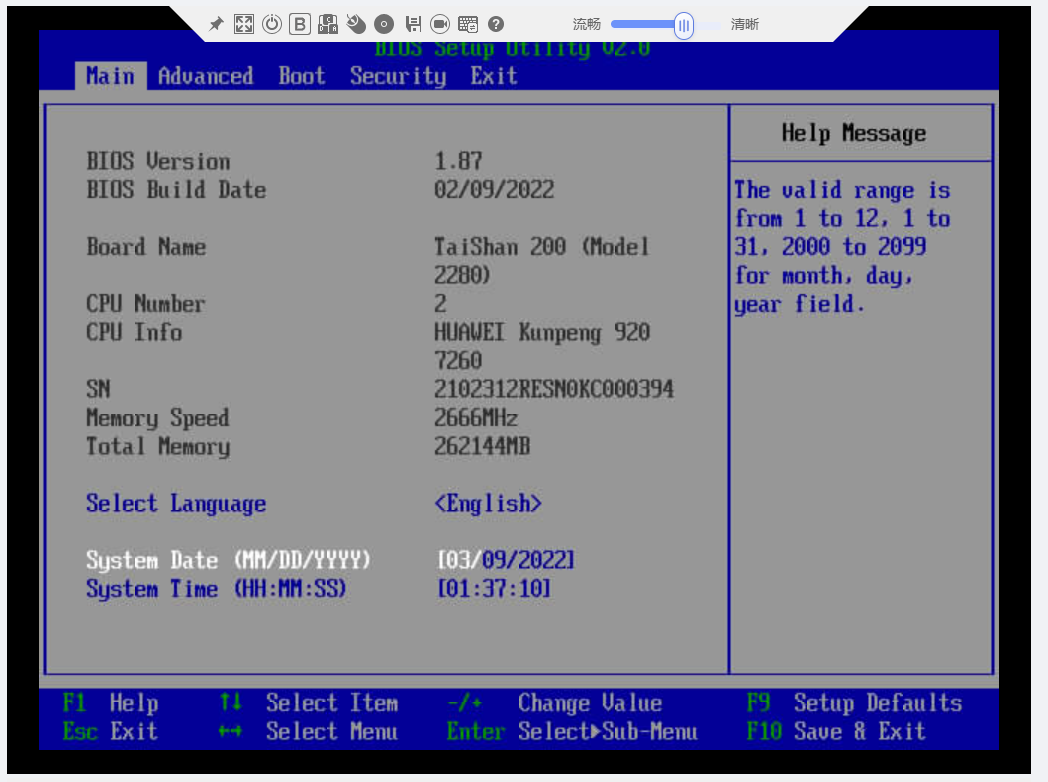Image resolution: width=1048 pixels, height=782 pixels.
Task: Select the Select Language option
Action: [x=176, y=503]
